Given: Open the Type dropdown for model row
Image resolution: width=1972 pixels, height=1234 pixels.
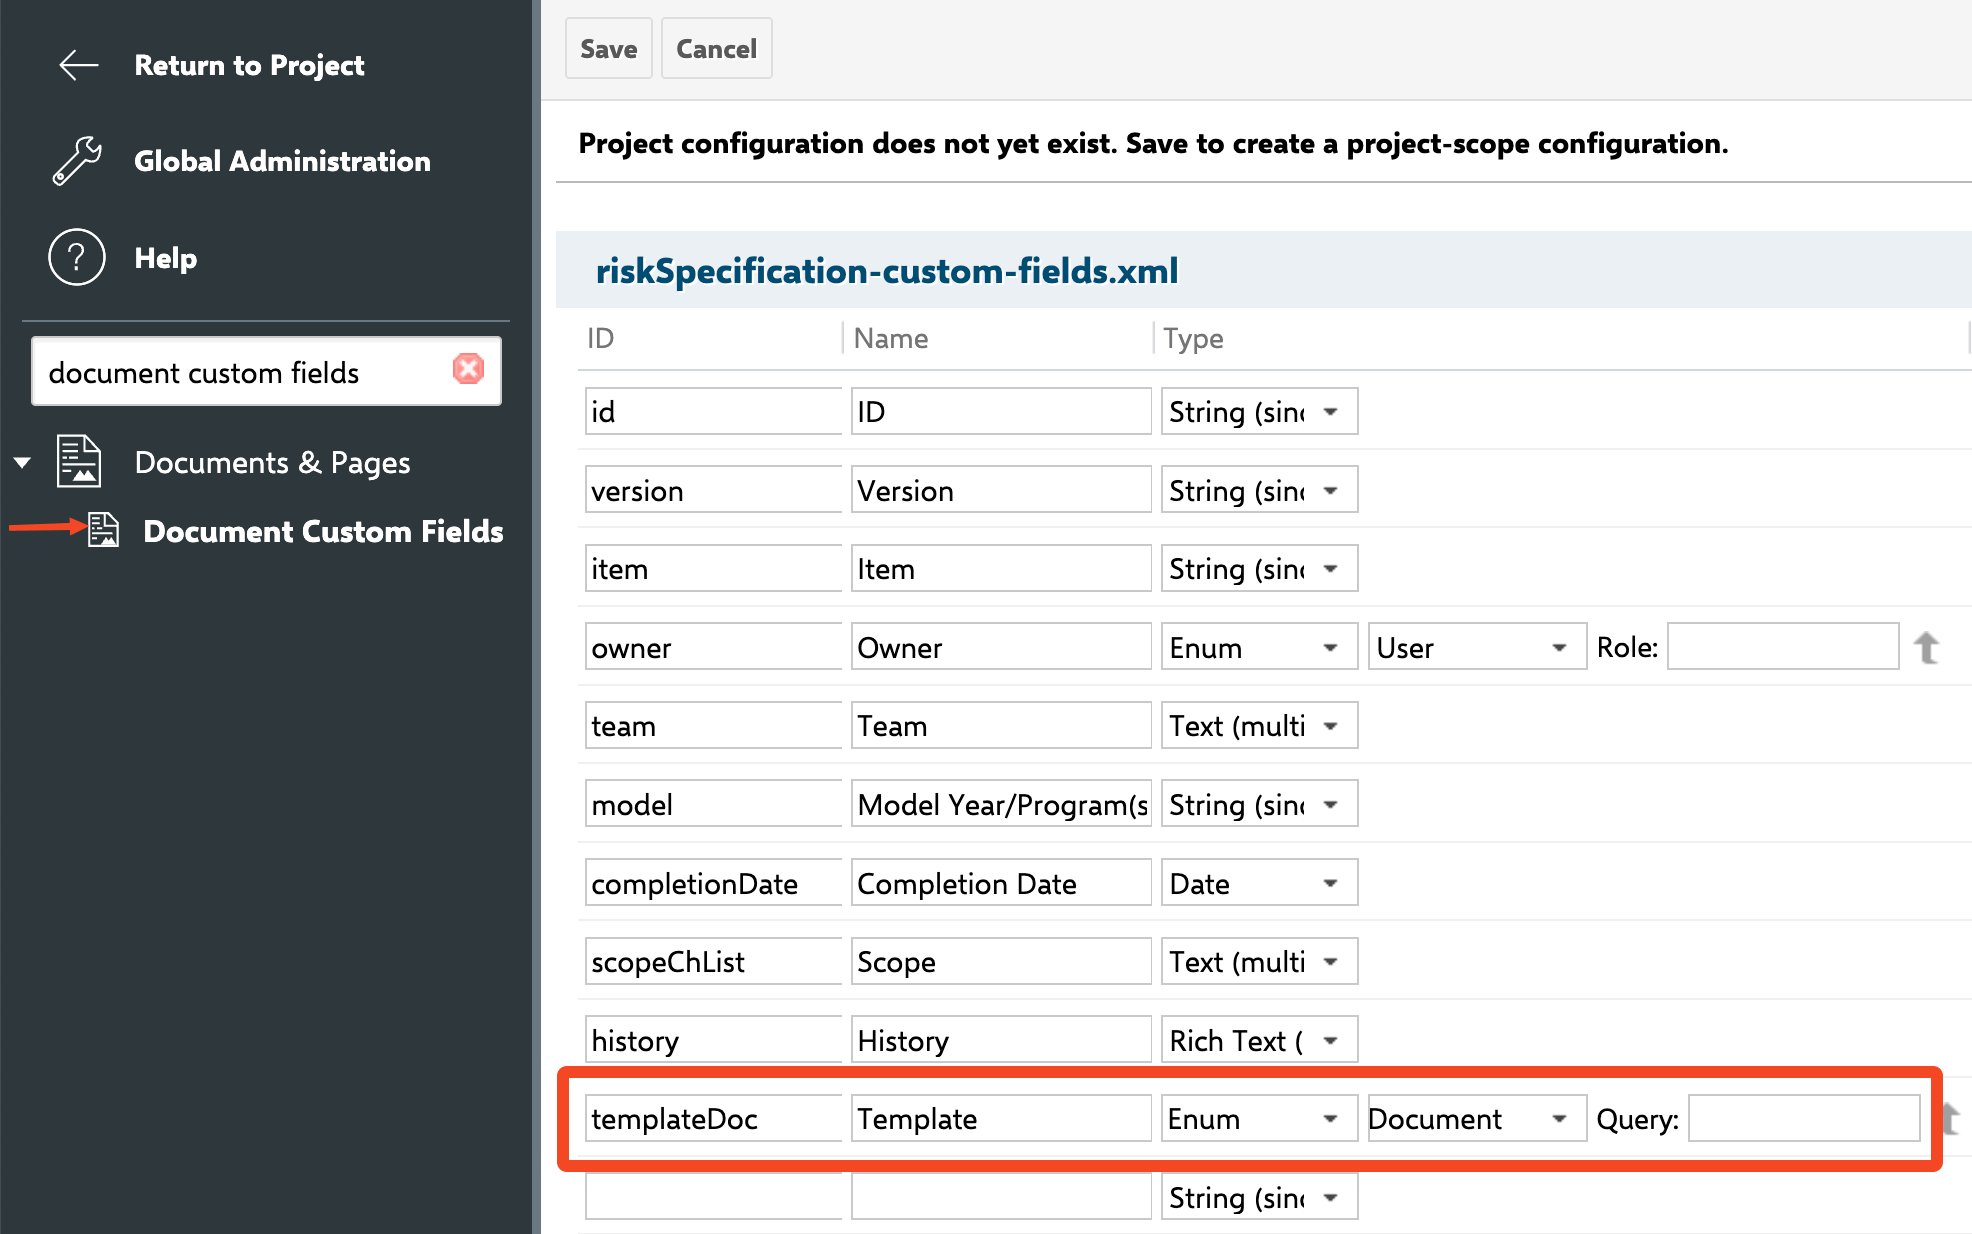Looking at the screenshot, I should [x=1259, y=804].
